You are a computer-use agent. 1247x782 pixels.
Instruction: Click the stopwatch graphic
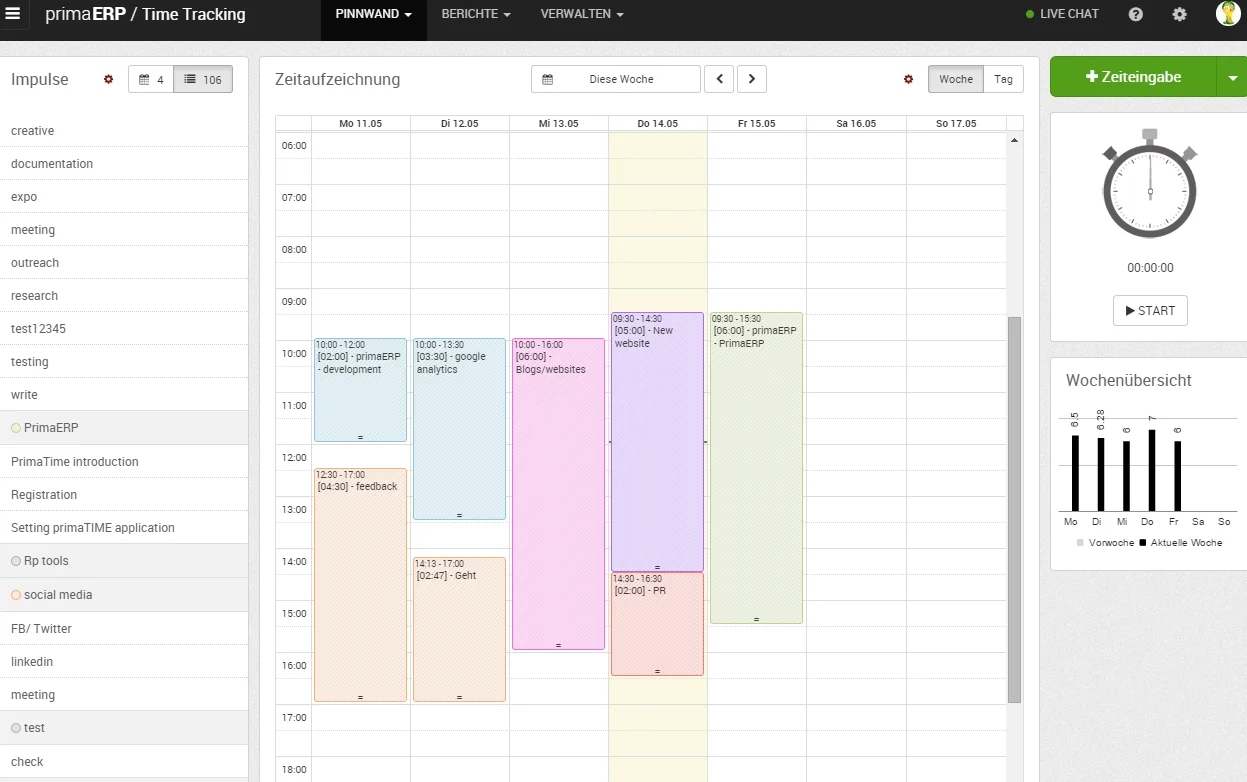coord(1150,184)
